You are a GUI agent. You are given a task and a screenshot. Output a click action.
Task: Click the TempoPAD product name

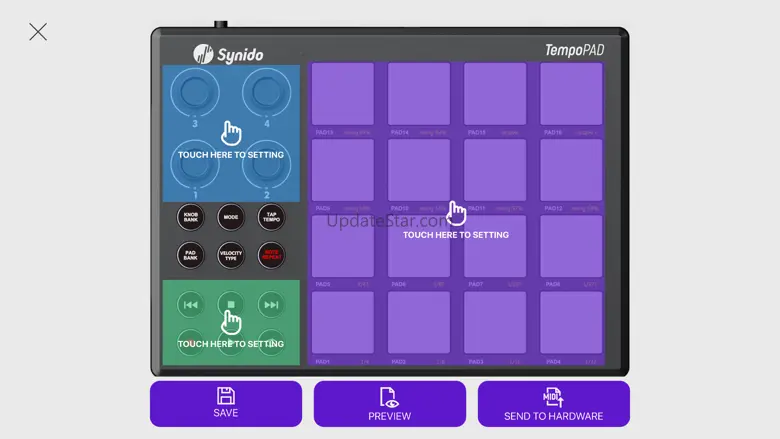point(575,50)
